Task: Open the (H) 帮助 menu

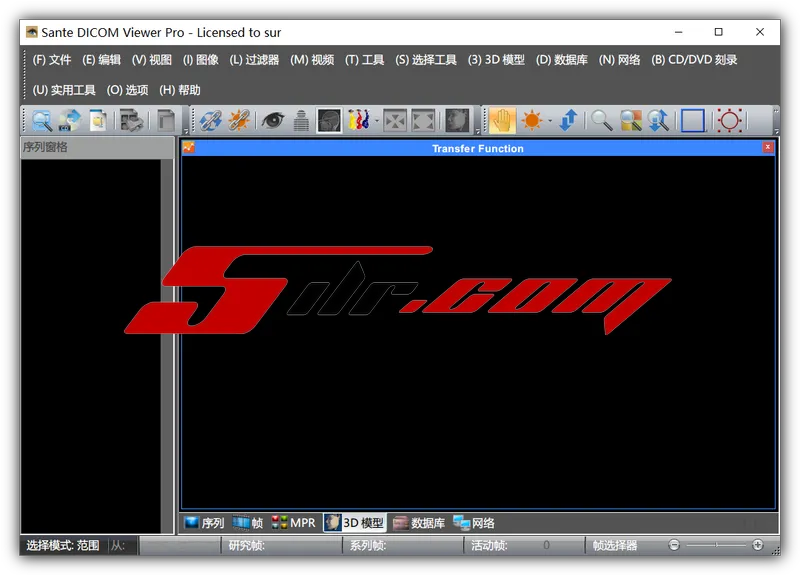Action: pos(180,90)
